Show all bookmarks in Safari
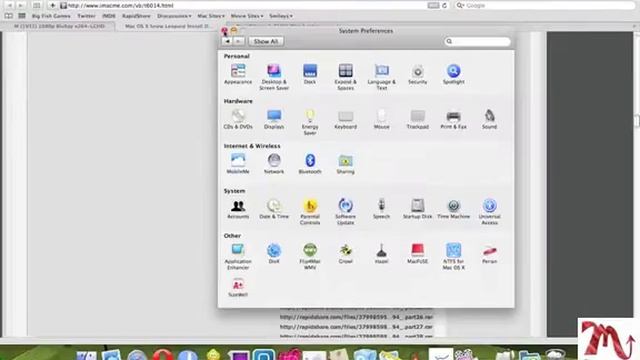Image resolution: width=640 pixels, height=360 pixels. click(9, 16)
